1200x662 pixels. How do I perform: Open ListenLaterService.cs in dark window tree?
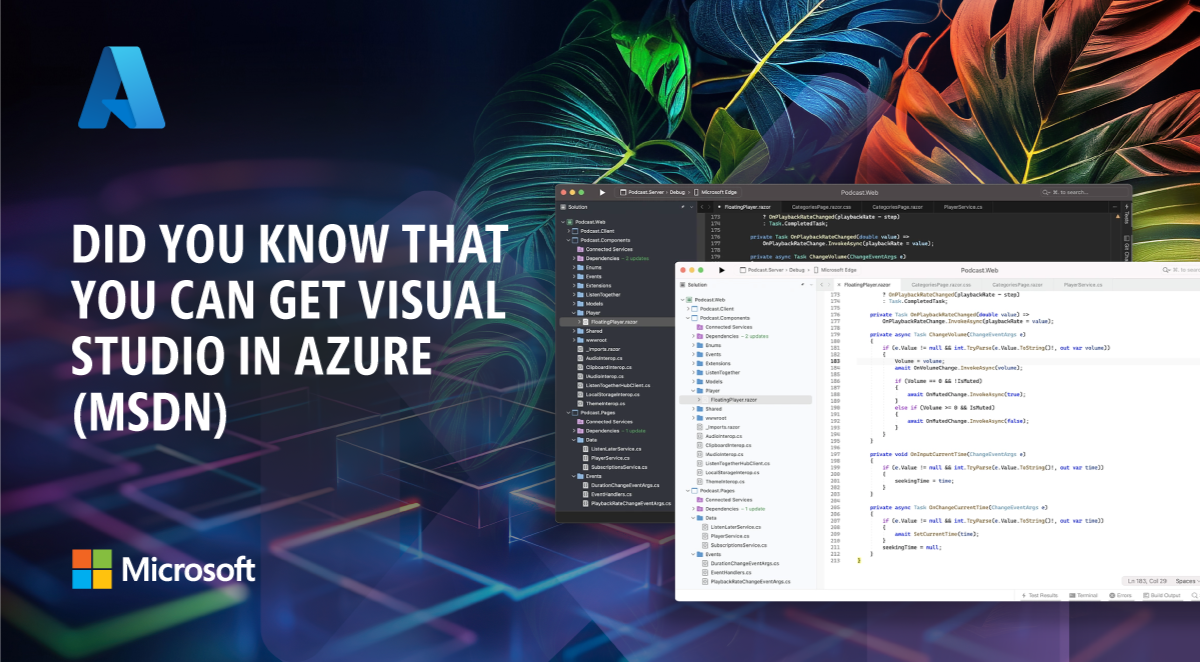pyautogui.click(x=616, y=449)
